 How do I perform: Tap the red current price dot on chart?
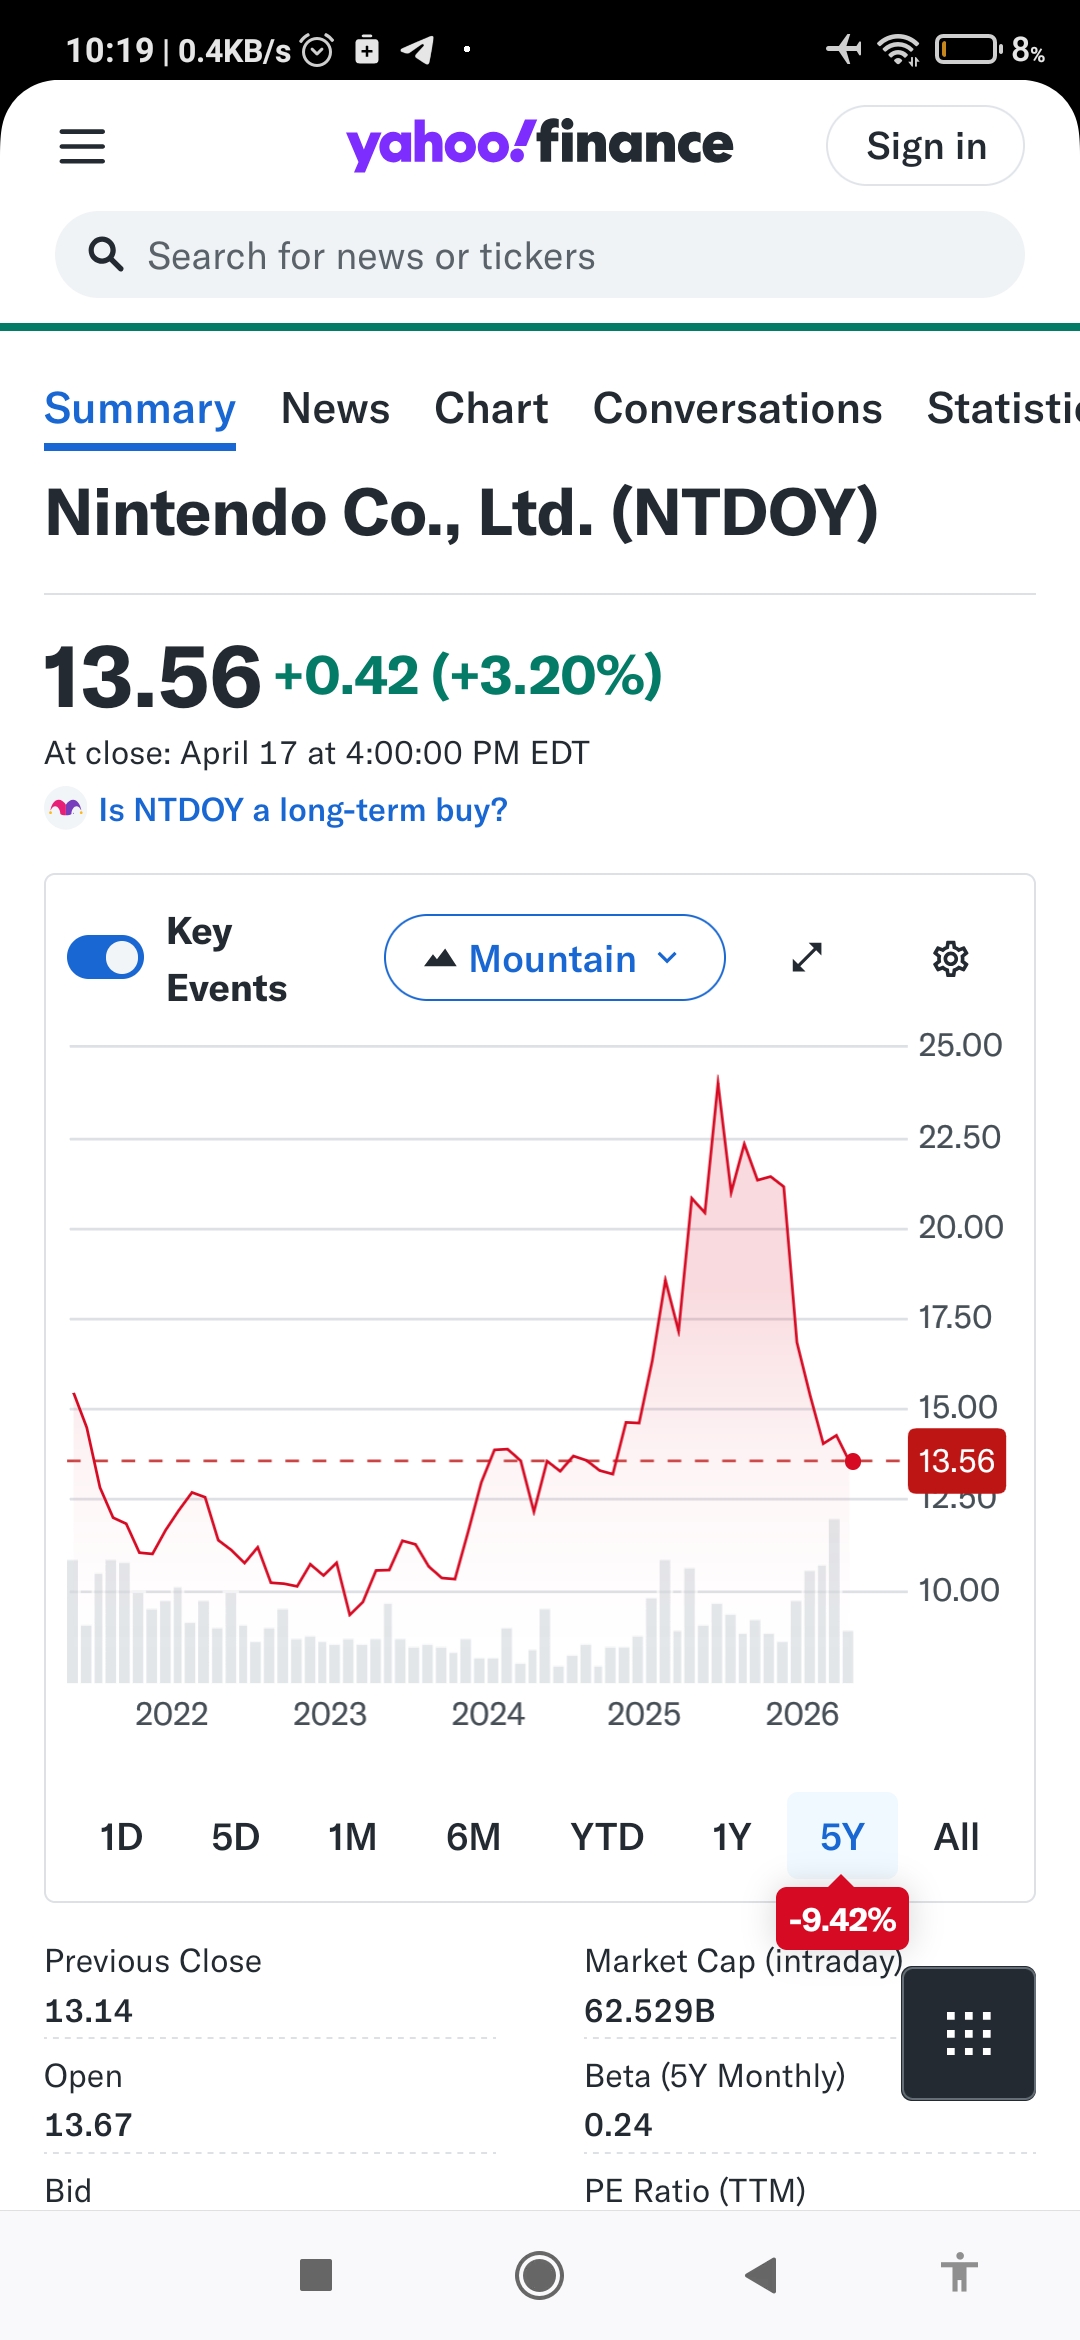tap(853, 1461)
